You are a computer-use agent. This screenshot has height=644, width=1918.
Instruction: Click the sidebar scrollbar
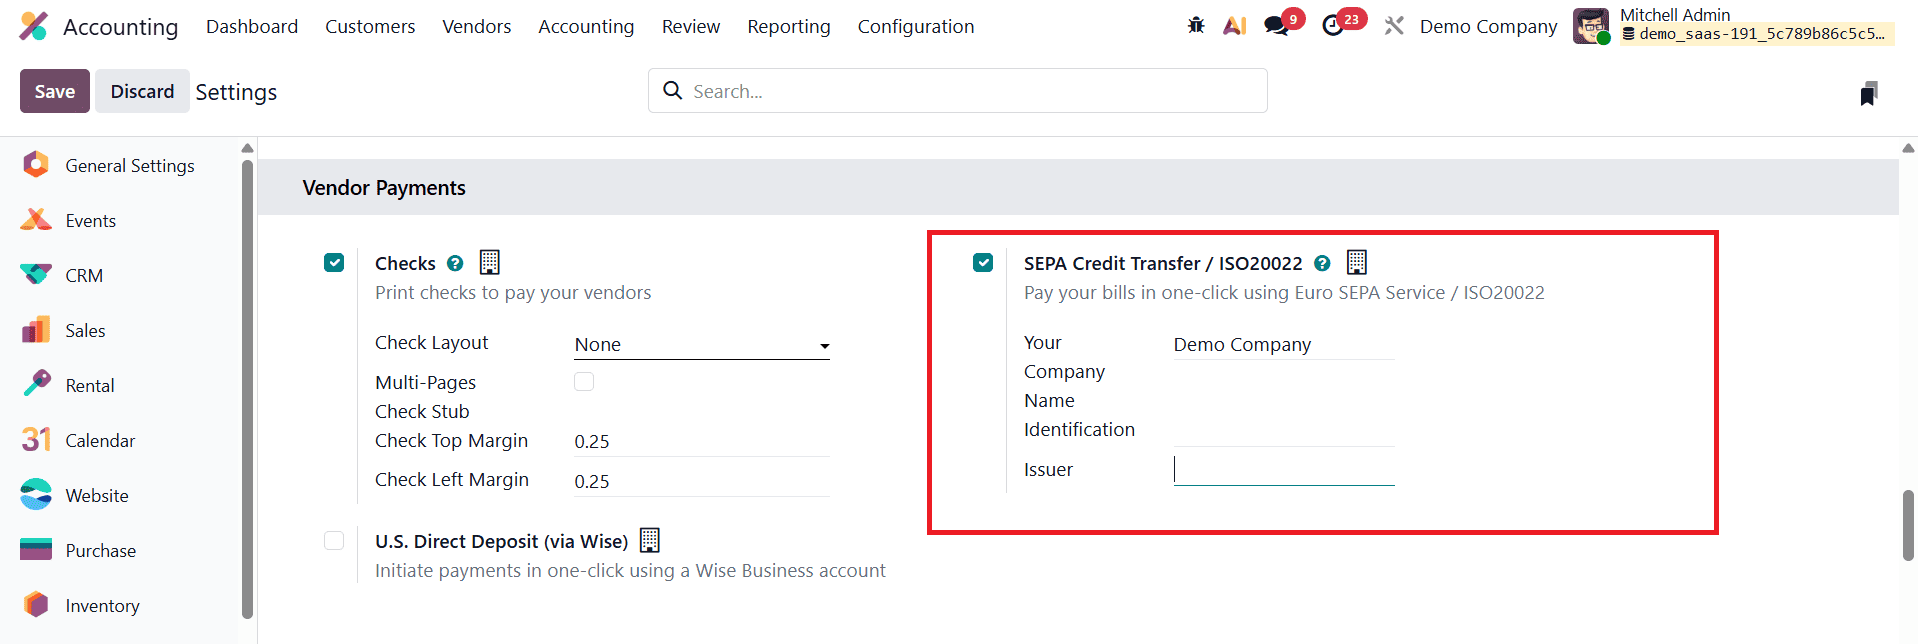(x=247, y=390)
